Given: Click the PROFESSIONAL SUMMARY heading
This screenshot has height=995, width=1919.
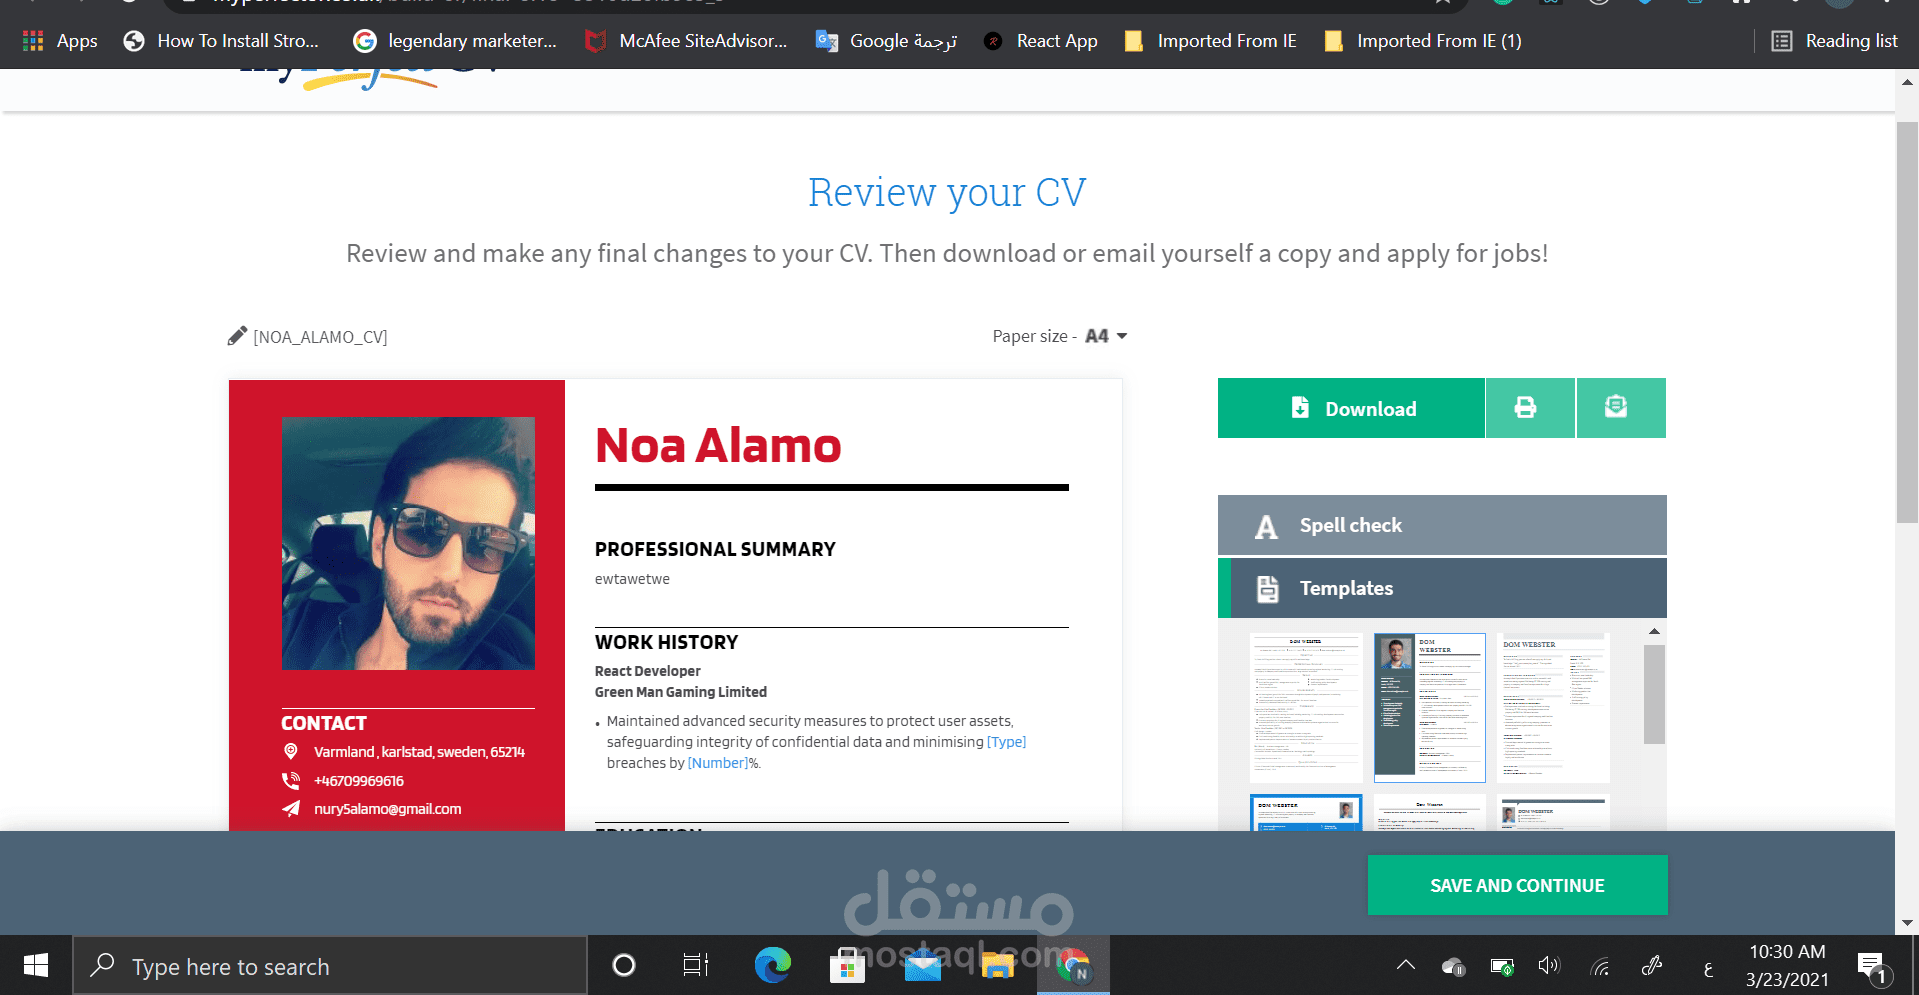Looking at the screenshot, I should [x=715, y=549].
